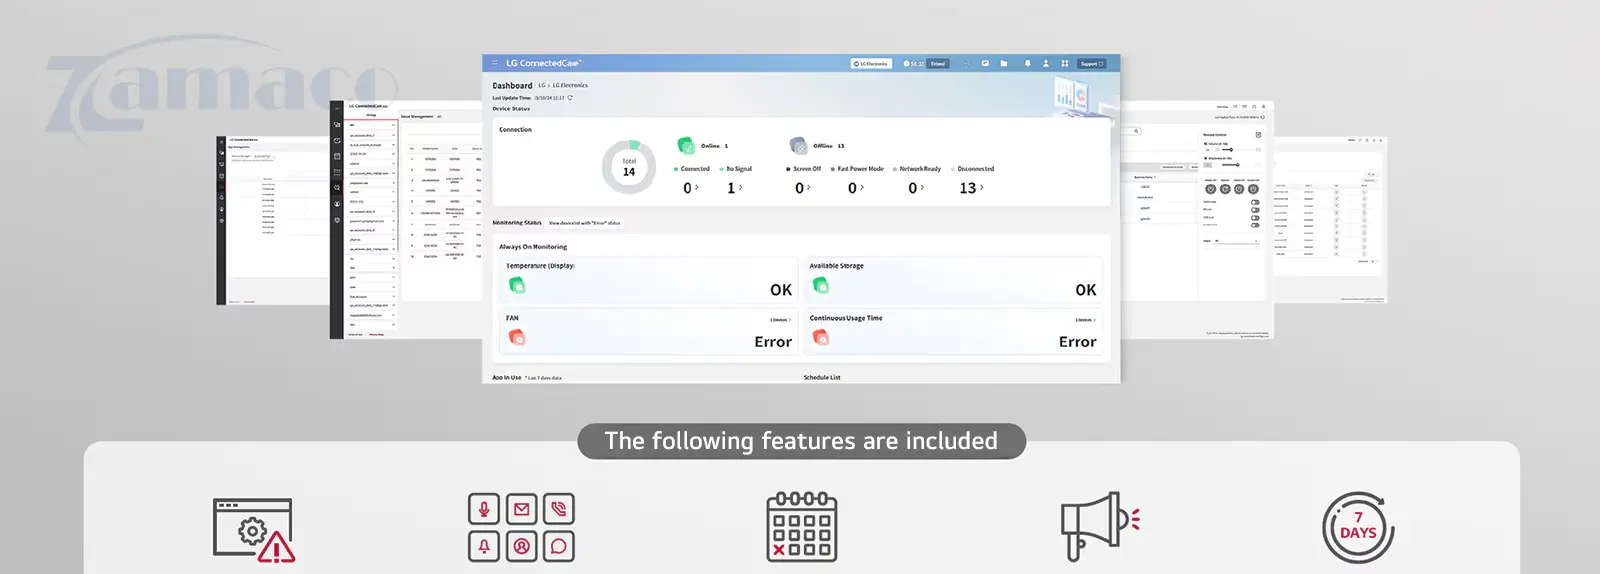Image resolution: width=1600 pixels, height=574 pixels.
Task: Click the power off button in Remote Control
Action: point(1210,189)
